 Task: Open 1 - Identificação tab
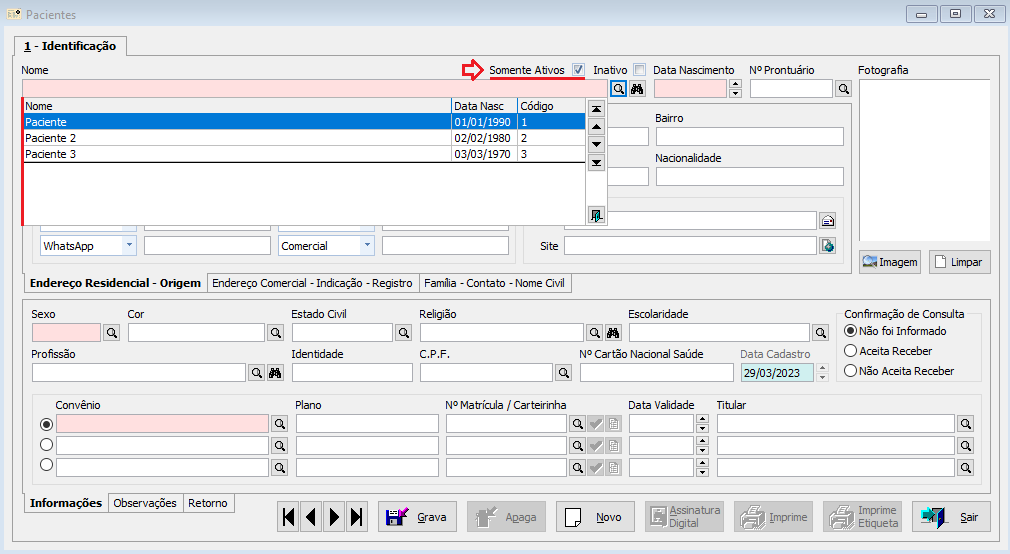70,46
